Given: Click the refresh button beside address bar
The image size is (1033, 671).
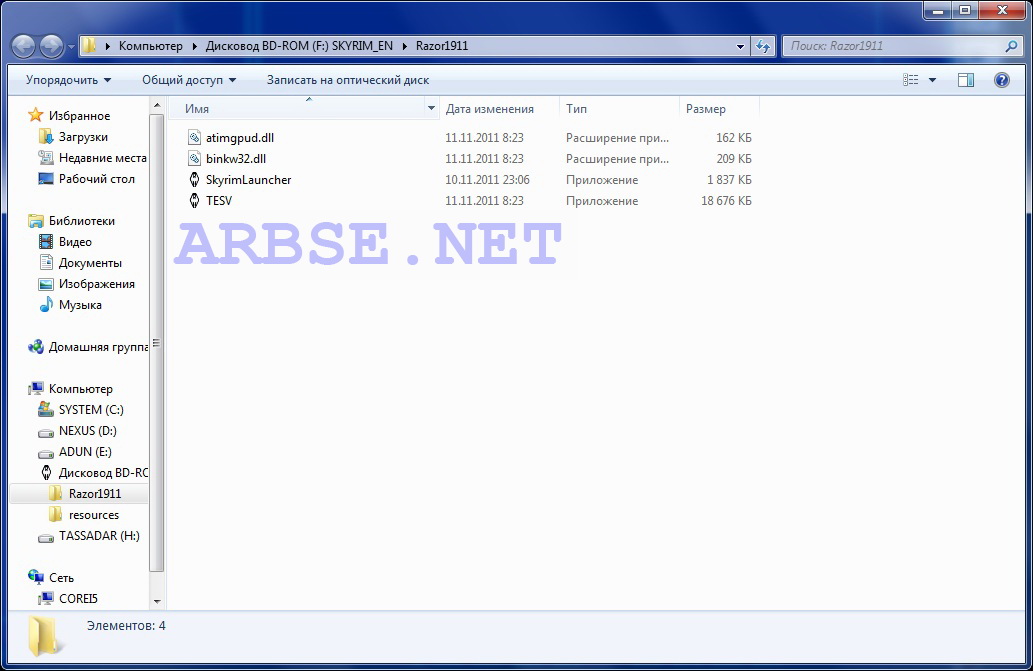Looking at the screenshot, I should 763,46.
